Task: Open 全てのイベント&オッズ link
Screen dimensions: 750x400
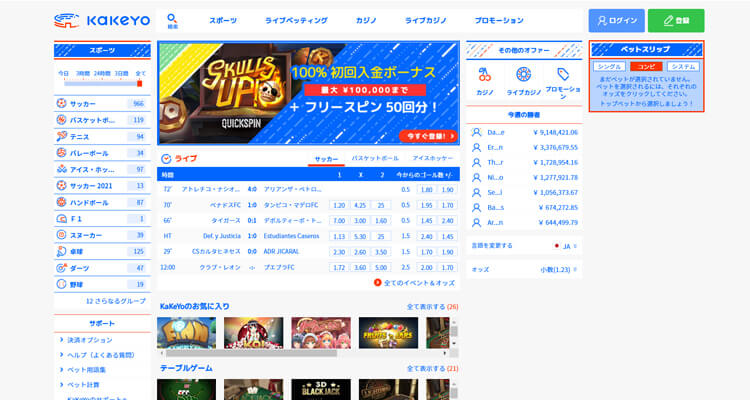Action: point(419,283)
